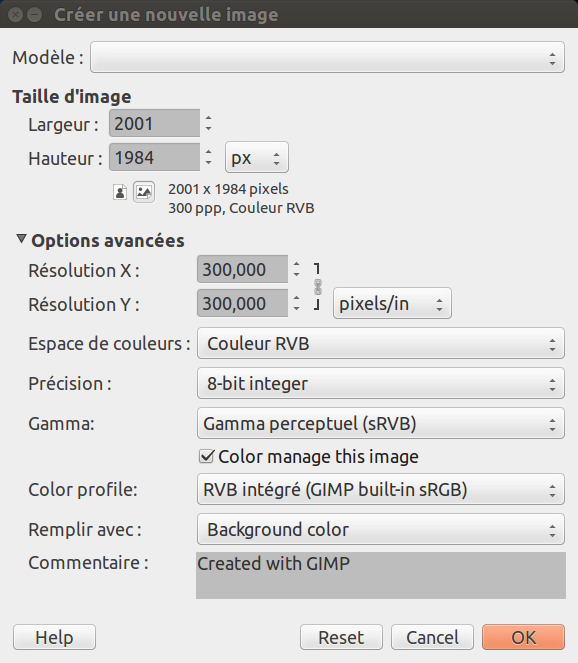Open the Précision 8-bit integer dropdown
This screenshot has height=663, width=578.
click(x=381, y=384)
